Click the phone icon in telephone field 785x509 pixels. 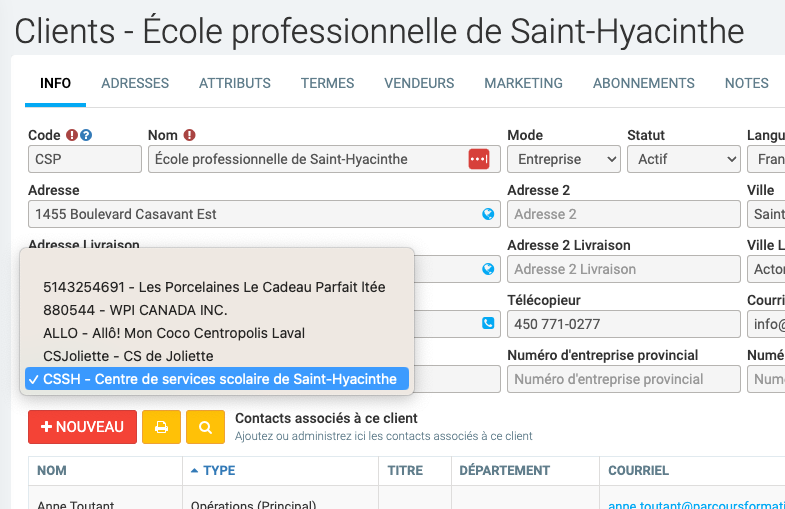click(488, 323)
